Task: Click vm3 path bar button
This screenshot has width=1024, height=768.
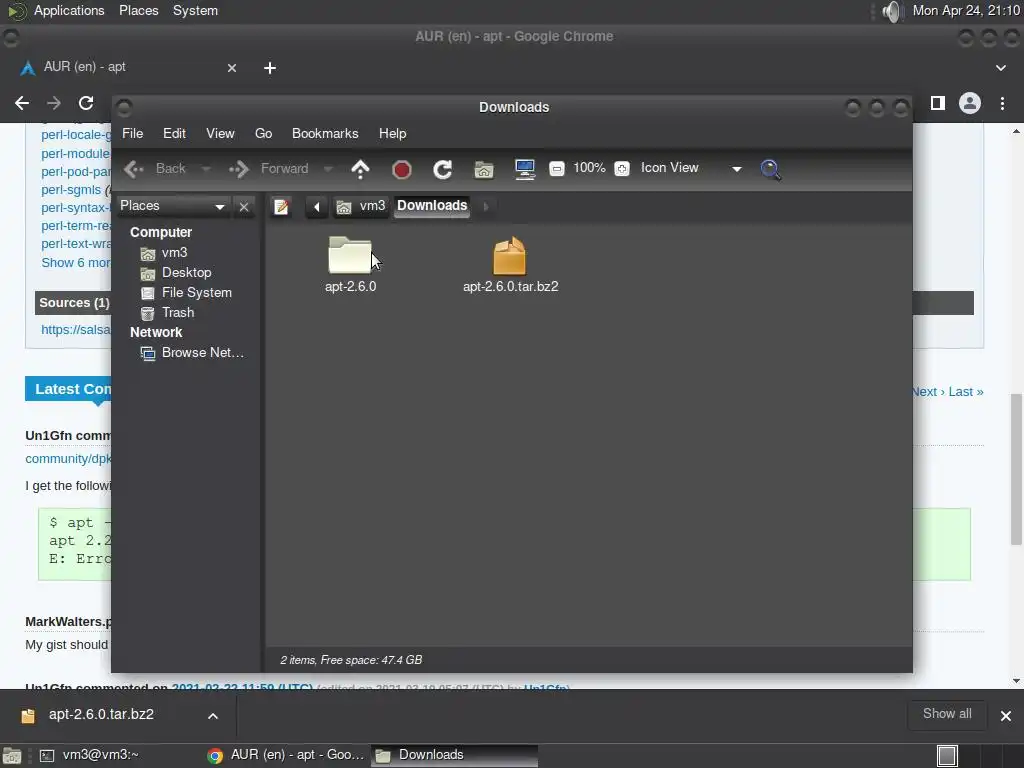Action: (361, 206)
